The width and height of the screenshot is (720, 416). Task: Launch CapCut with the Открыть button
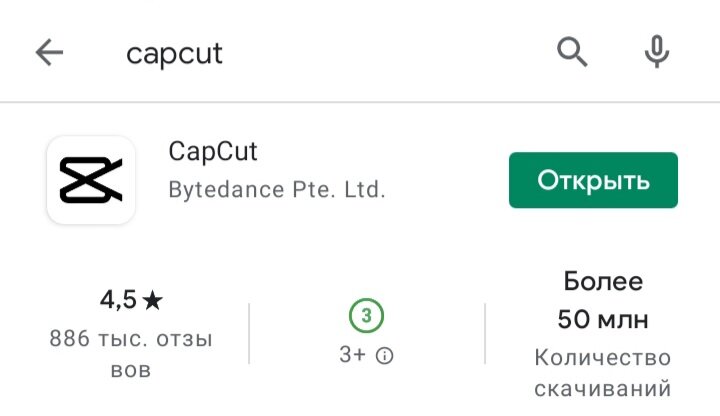(x=593, y=180)
